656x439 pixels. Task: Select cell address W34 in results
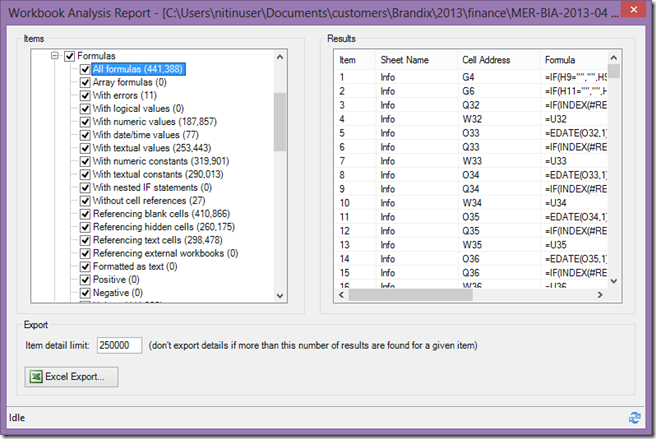tap(472, 203)
